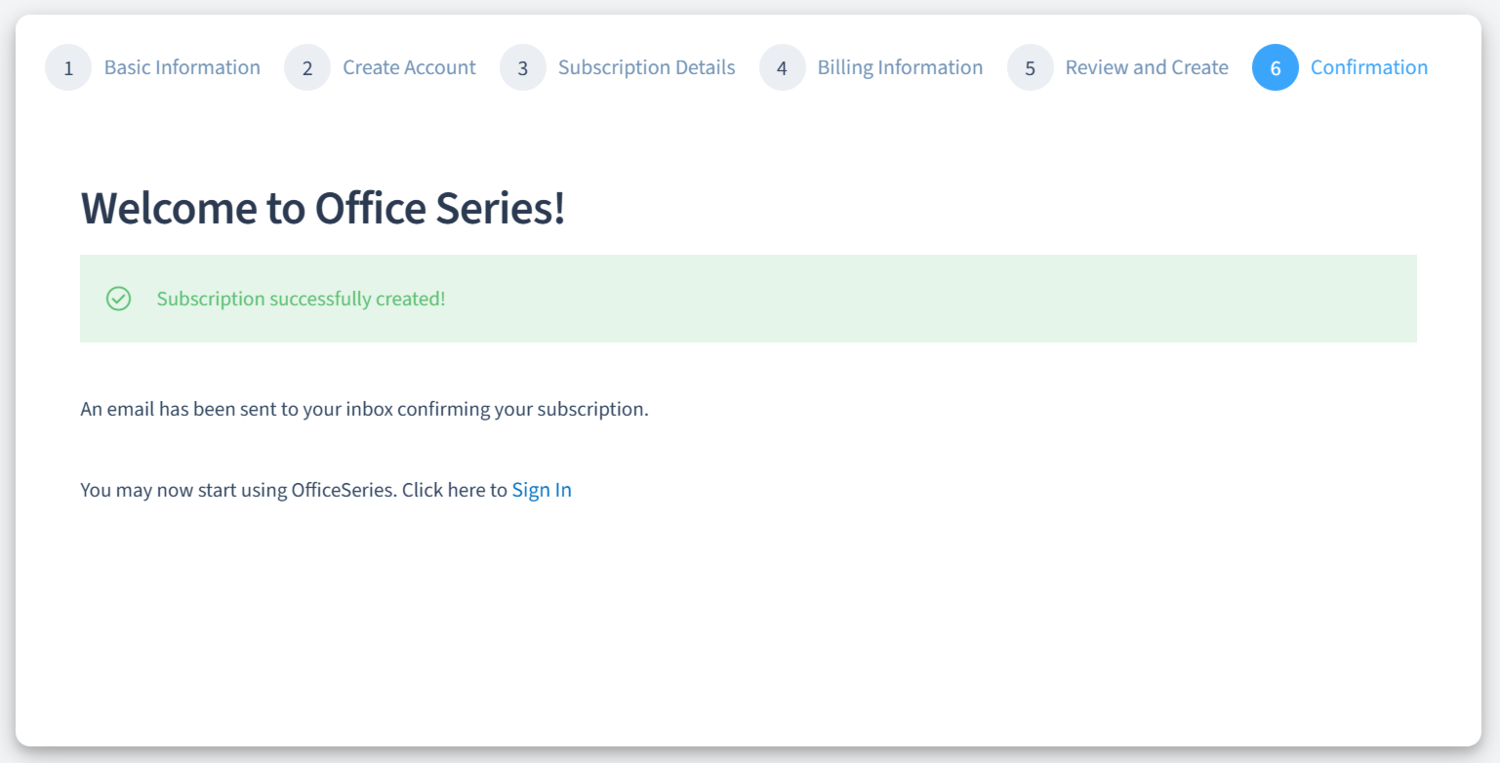Return to the Review and Create step

[x=1146, y=68]
